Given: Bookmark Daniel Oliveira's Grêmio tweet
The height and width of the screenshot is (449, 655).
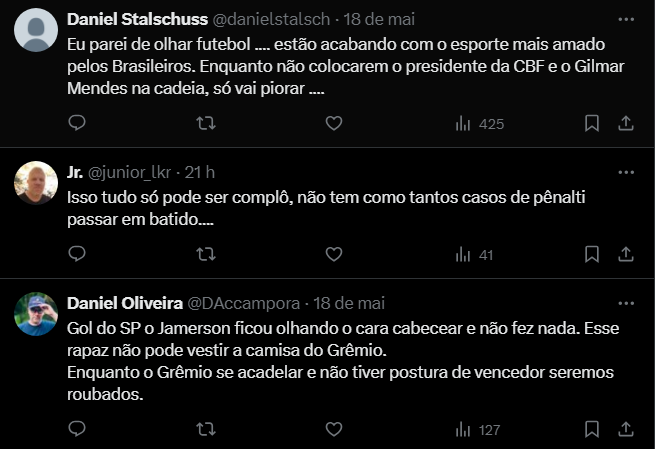Looking at the screenshot, I should click(592, 429).
